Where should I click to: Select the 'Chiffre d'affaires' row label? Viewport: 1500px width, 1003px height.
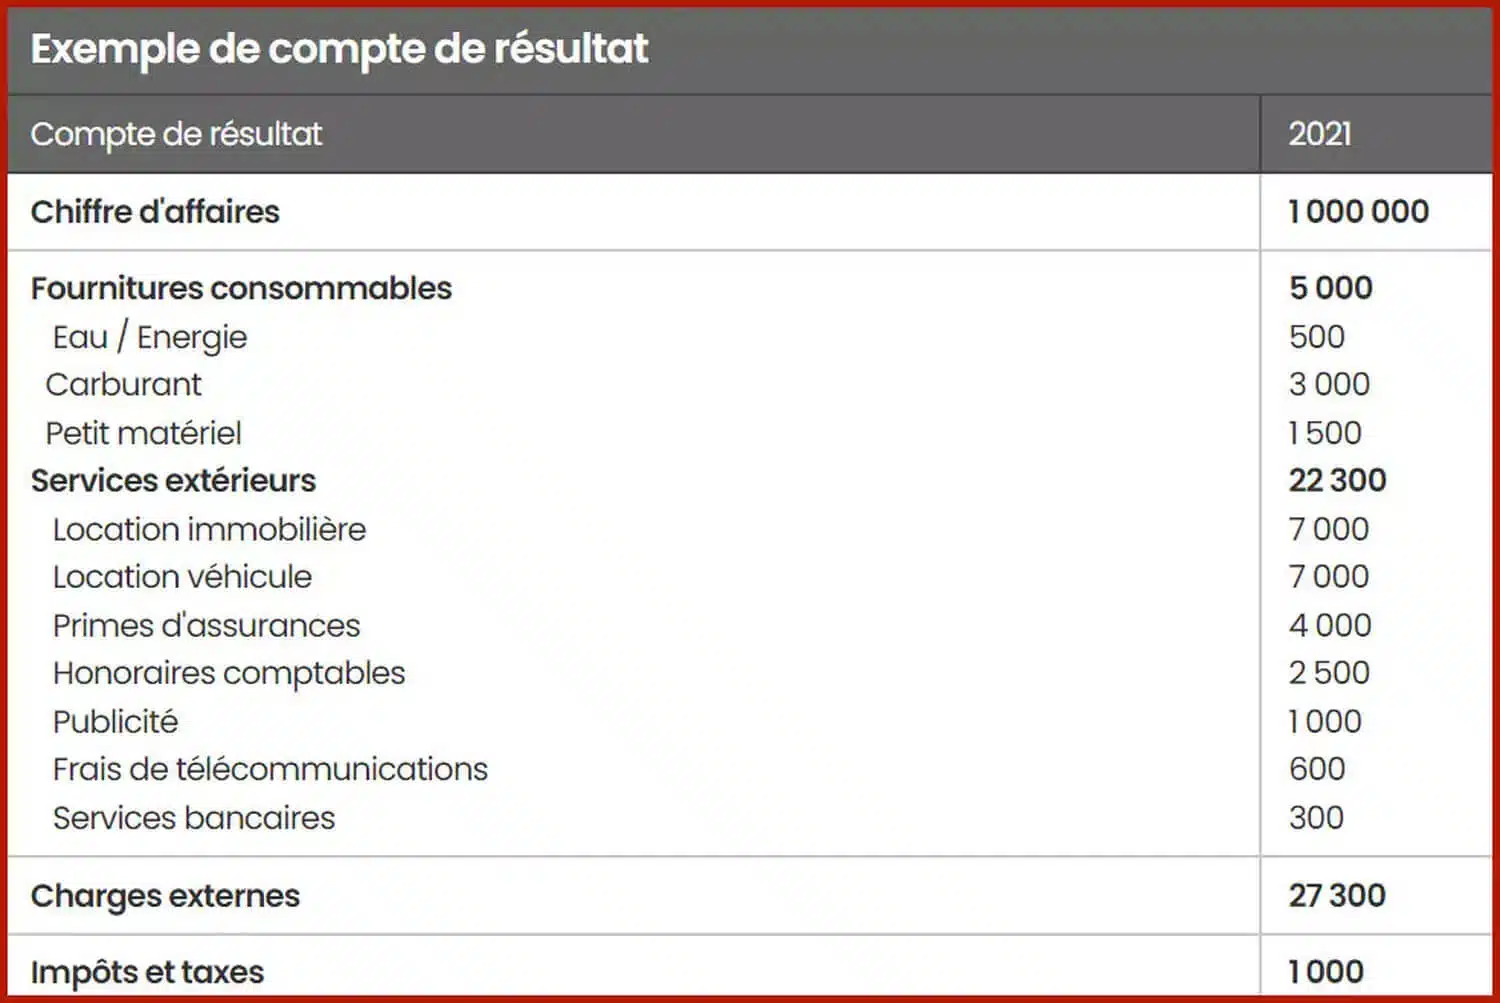[x=155, y=212]
